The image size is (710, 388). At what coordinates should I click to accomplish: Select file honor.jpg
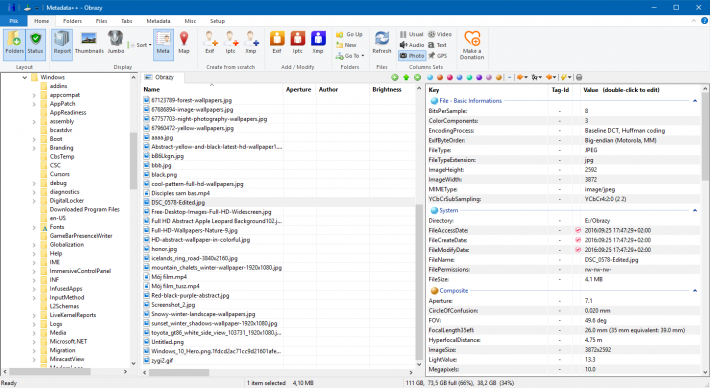point(164,249)
